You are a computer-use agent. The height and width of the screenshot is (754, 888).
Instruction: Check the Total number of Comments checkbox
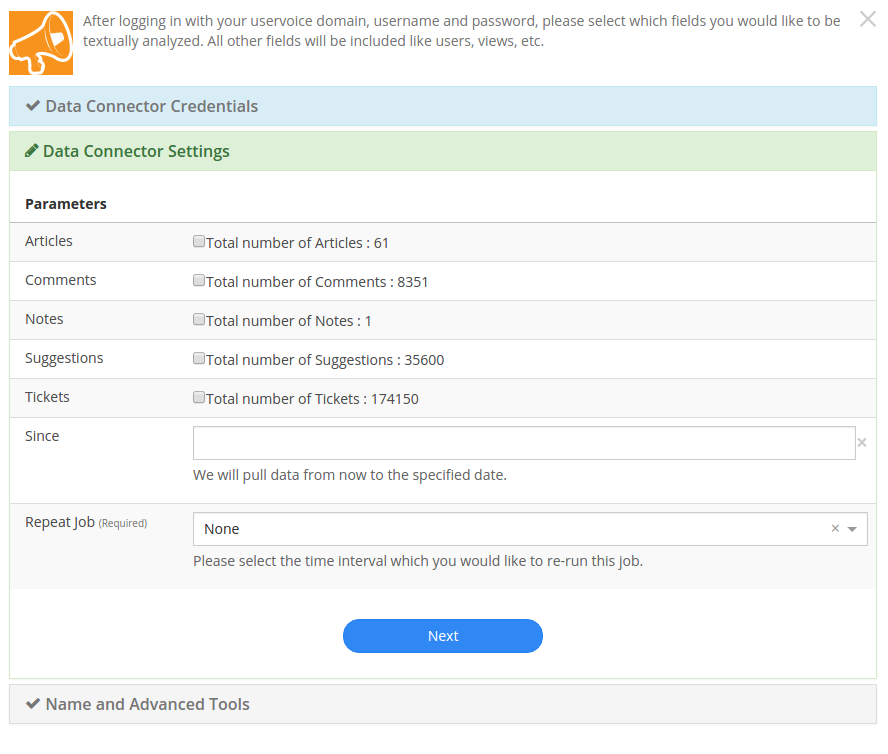pos(199,280)
